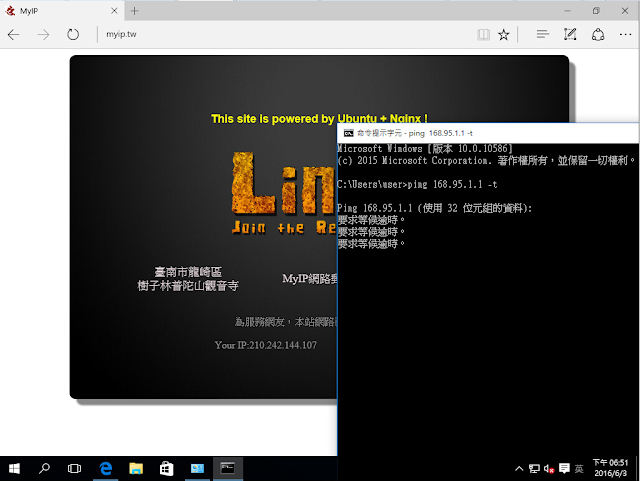Click 'Your IP:210.242.144.107' text
The width and height of the screenshot is (640, 481).
tap(266, 345)
